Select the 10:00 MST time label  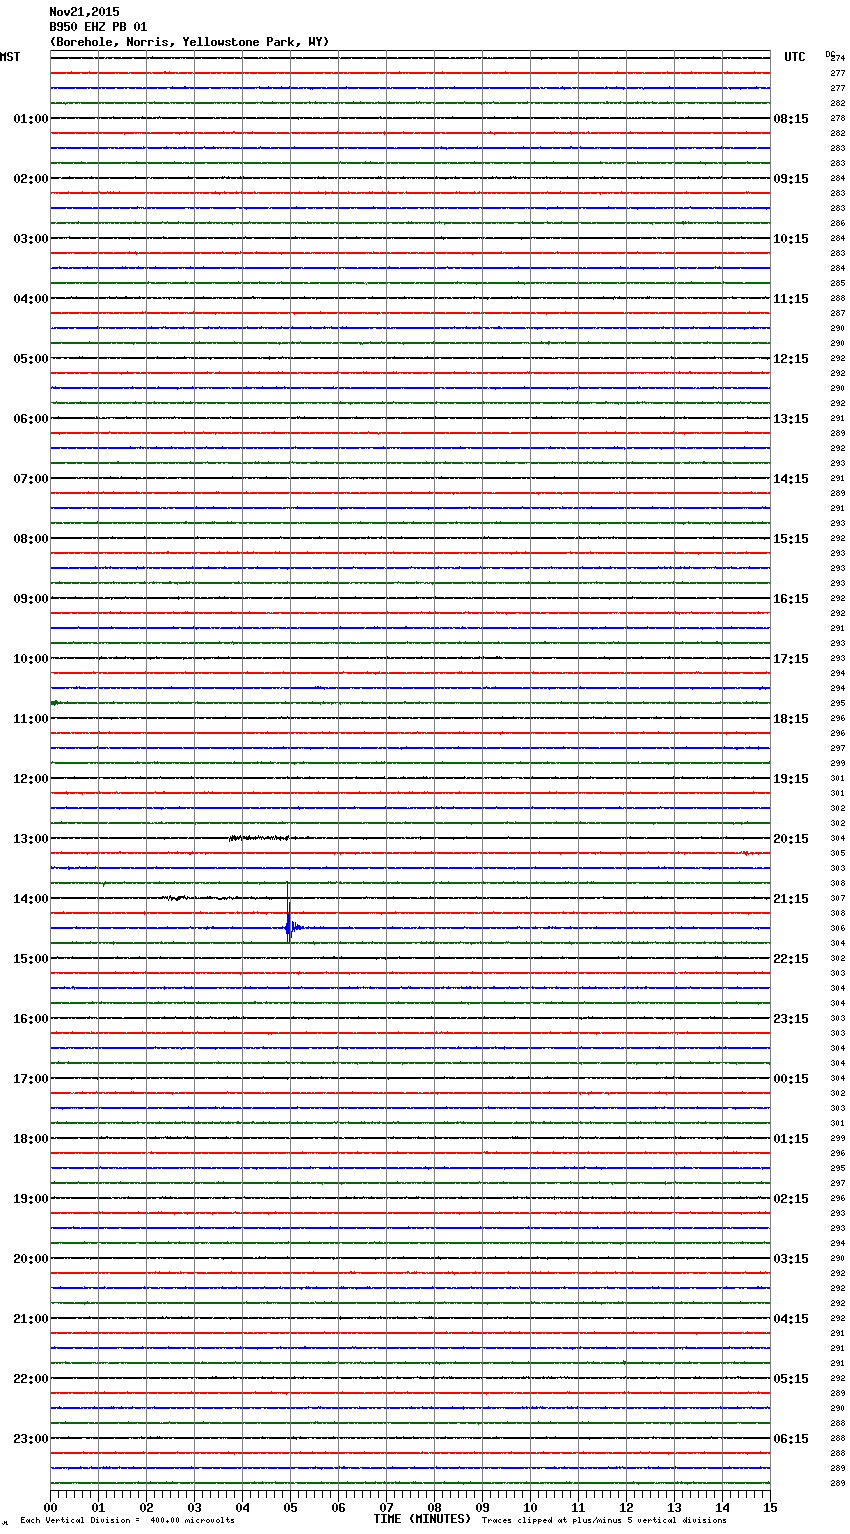point(31,659)
